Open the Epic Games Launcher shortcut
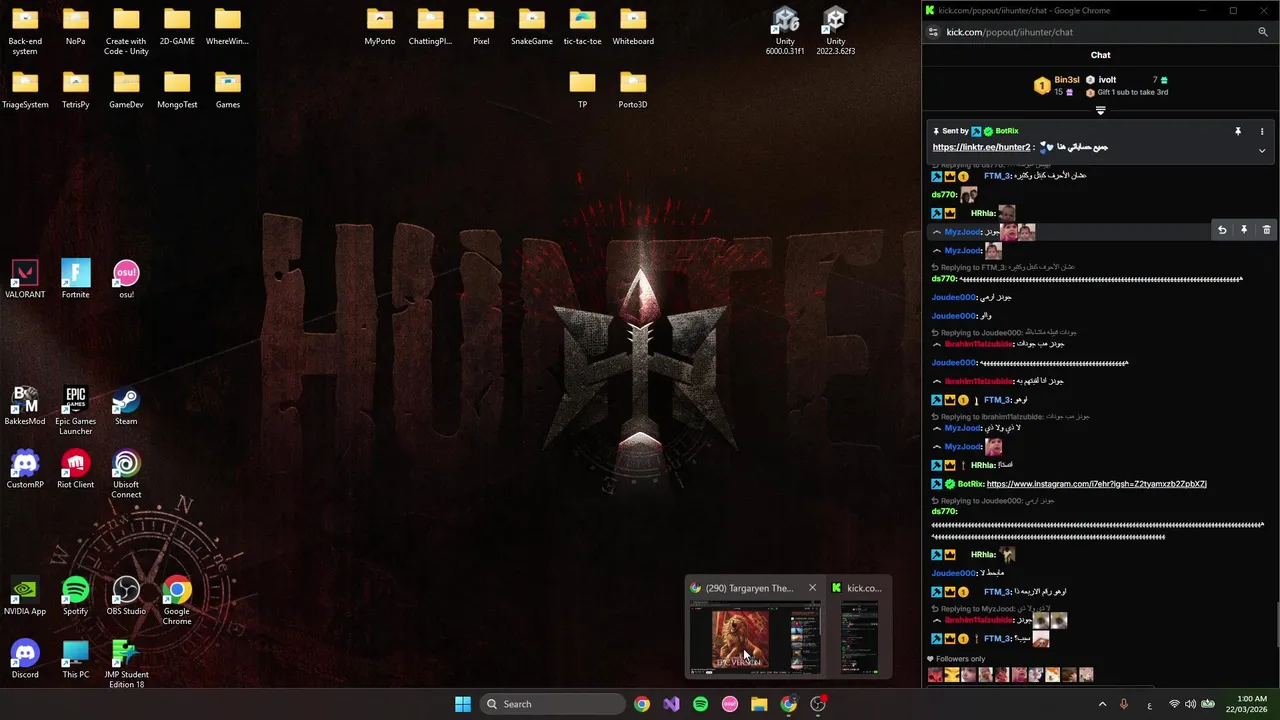This screenshot has height=720, width=1280. pyautogui.click(x=76, y=410)
